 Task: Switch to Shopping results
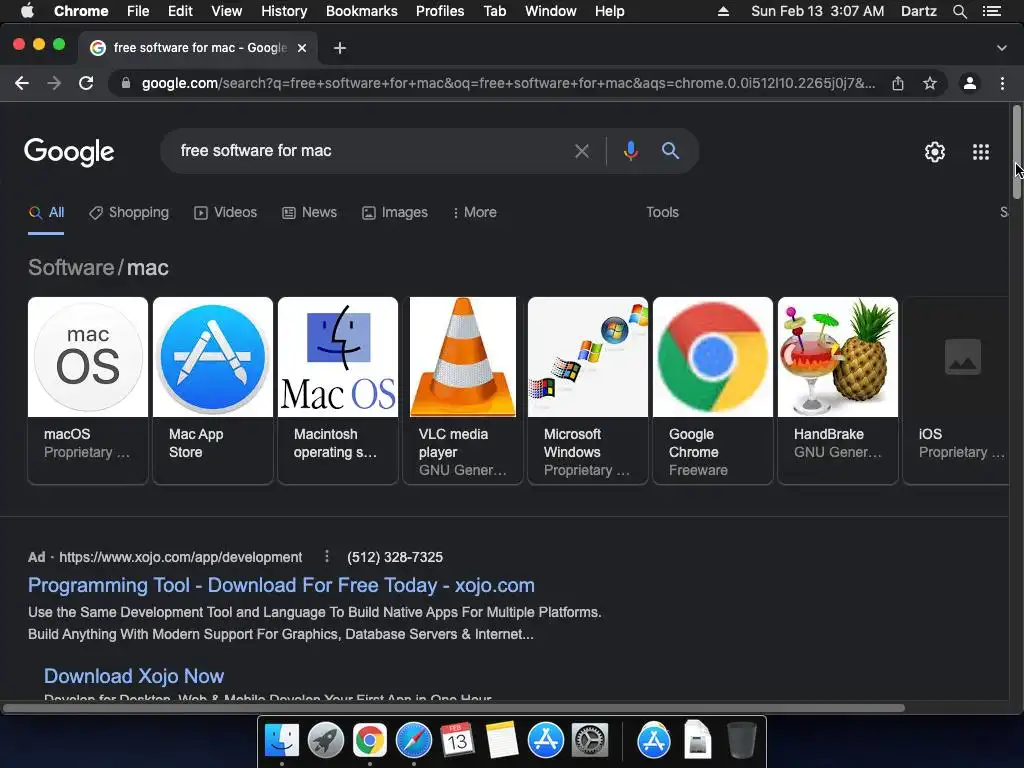129,213
